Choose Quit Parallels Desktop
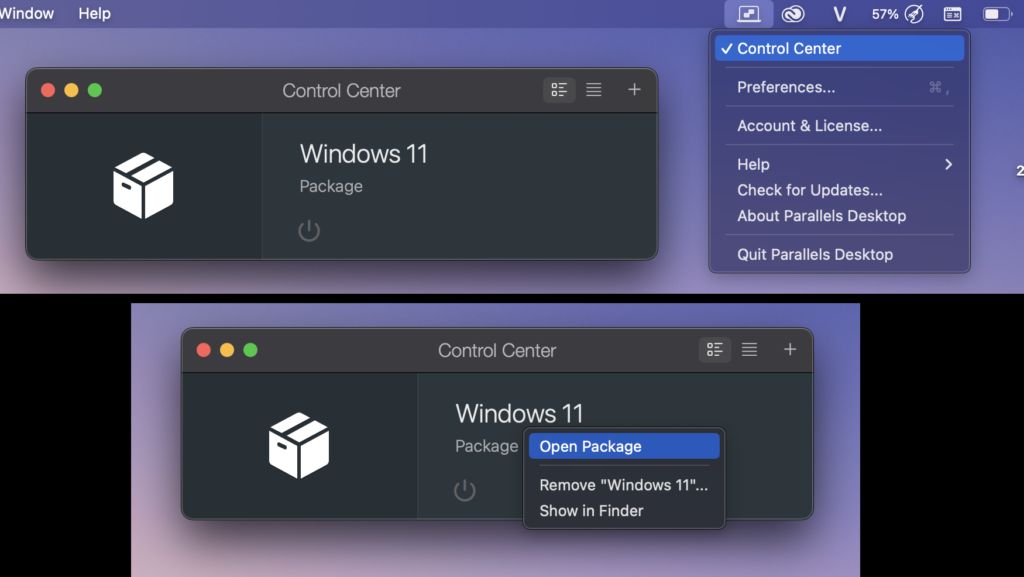1024x577 pixels. pos(839,255)
